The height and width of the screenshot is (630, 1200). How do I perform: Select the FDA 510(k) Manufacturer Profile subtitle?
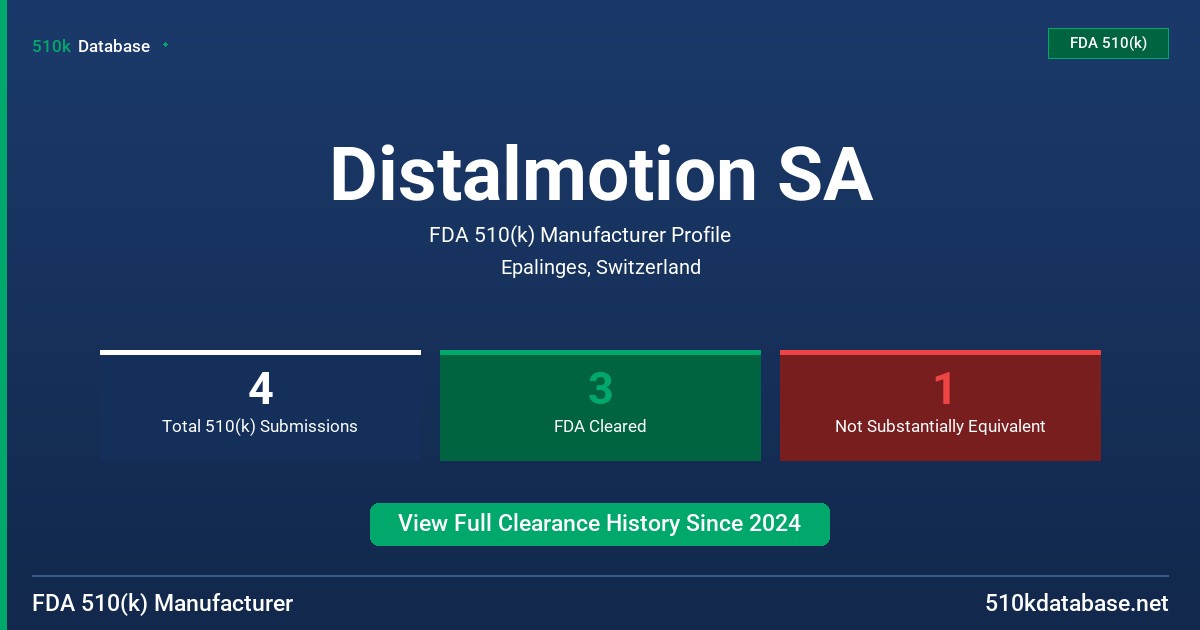580,235
